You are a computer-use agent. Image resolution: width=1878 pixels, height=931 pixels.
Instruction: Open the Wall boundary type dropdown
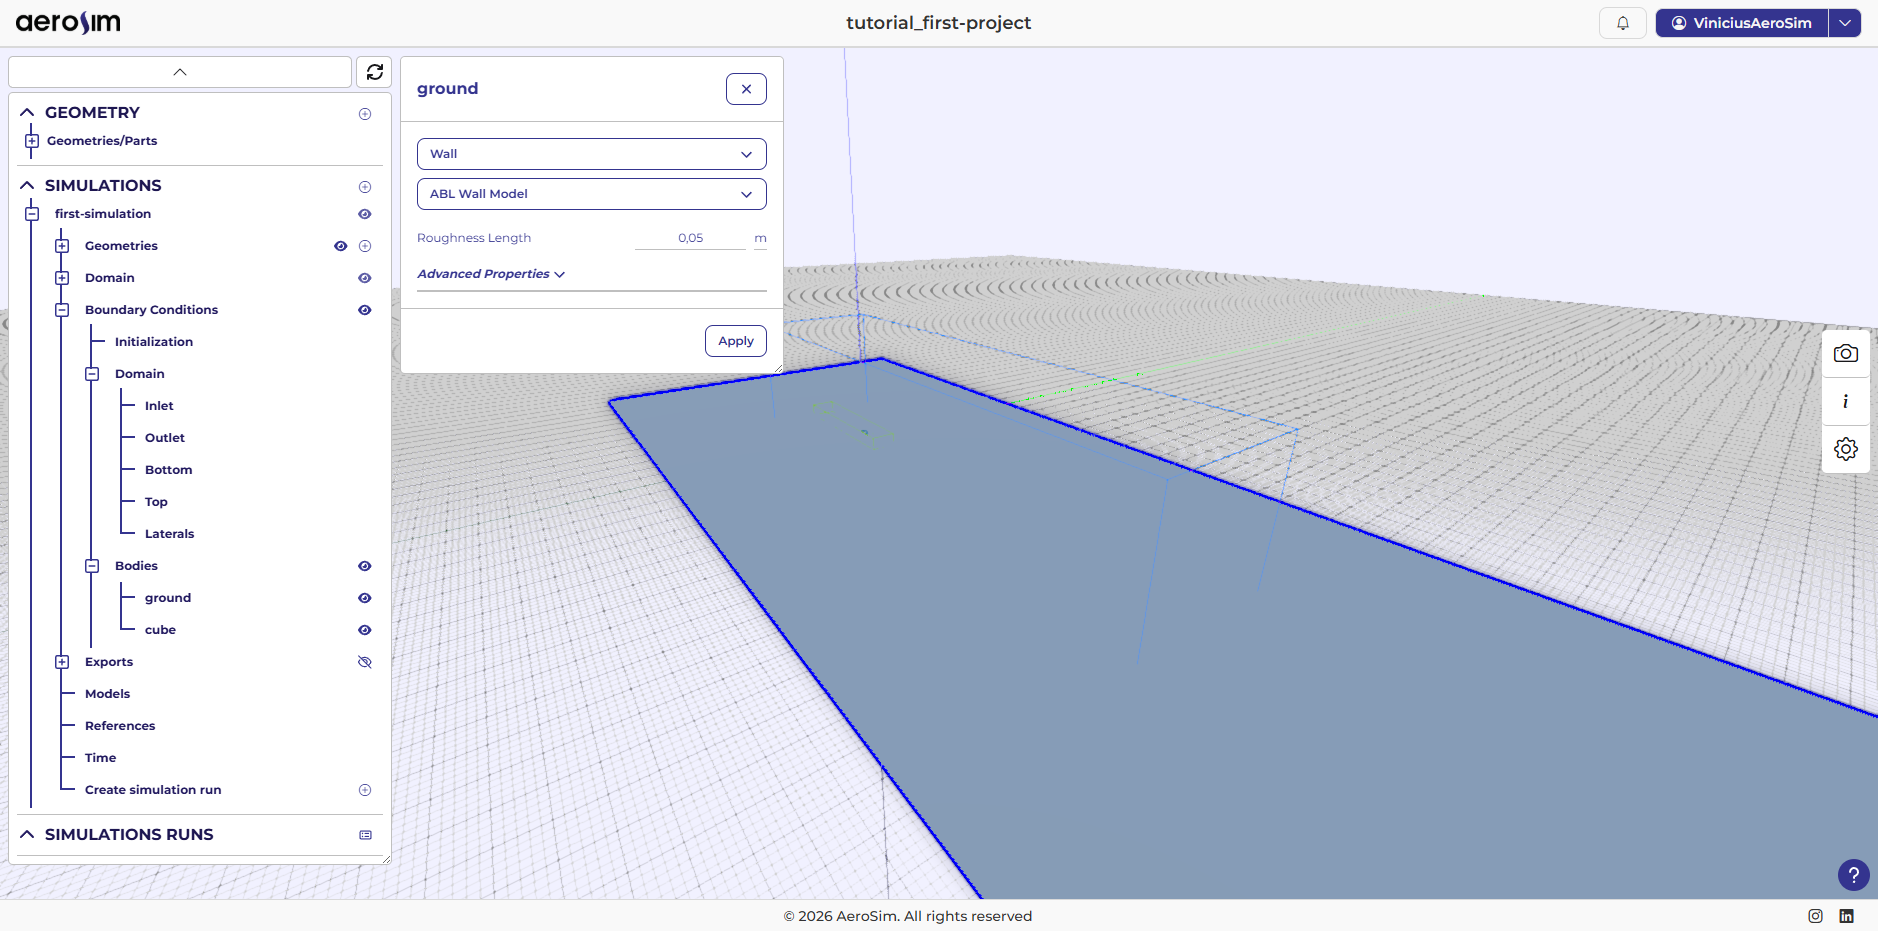591,154
